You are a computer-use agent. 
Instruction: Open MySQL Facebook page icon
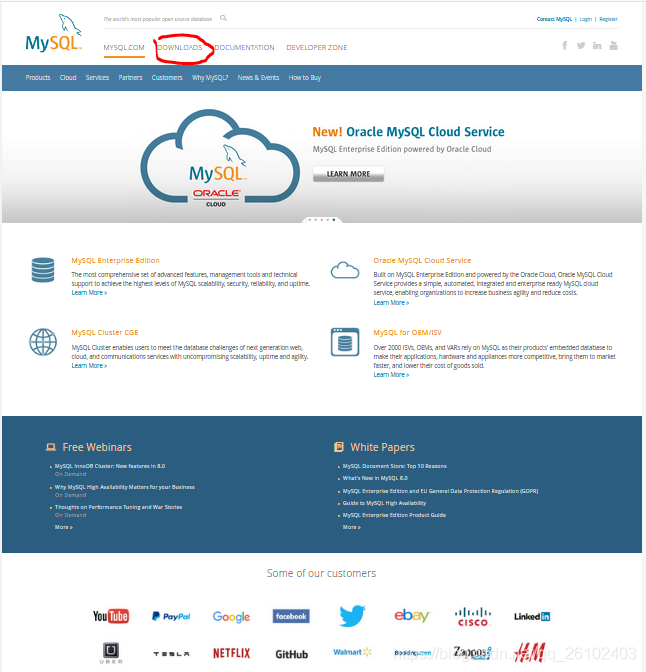point(565,45)
